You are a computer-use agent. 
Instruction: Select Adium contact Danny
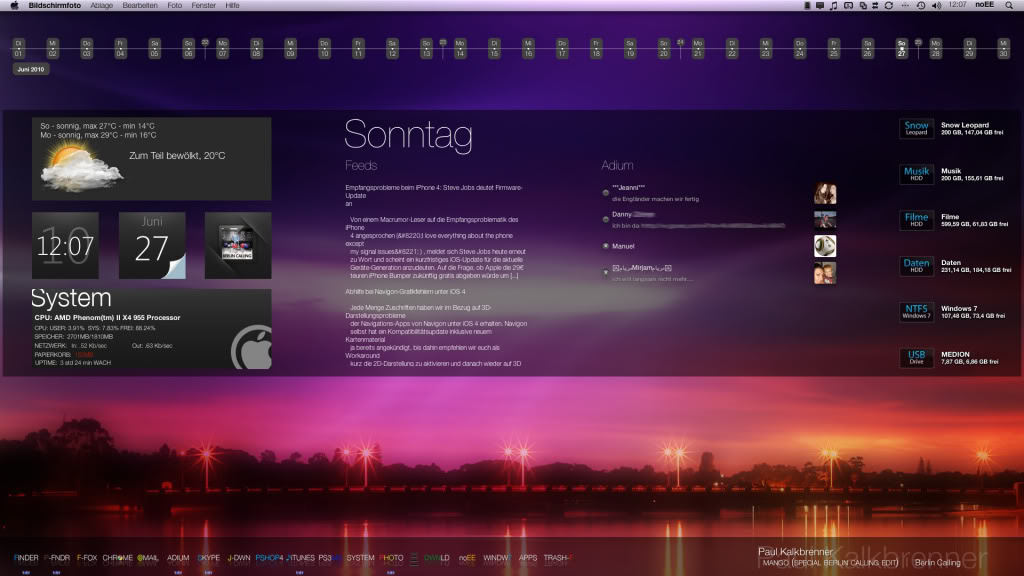point(622,214)
